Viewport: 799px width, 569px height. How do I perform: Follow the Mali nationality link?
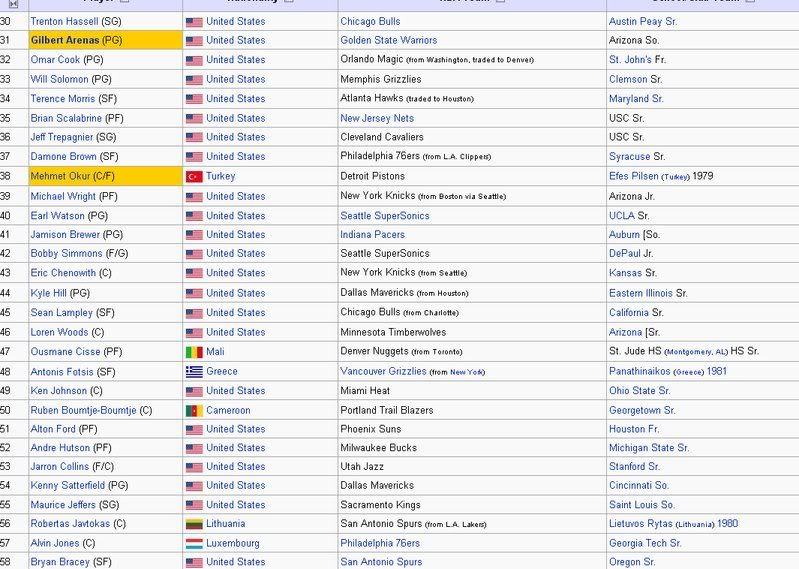click(215, 352)
